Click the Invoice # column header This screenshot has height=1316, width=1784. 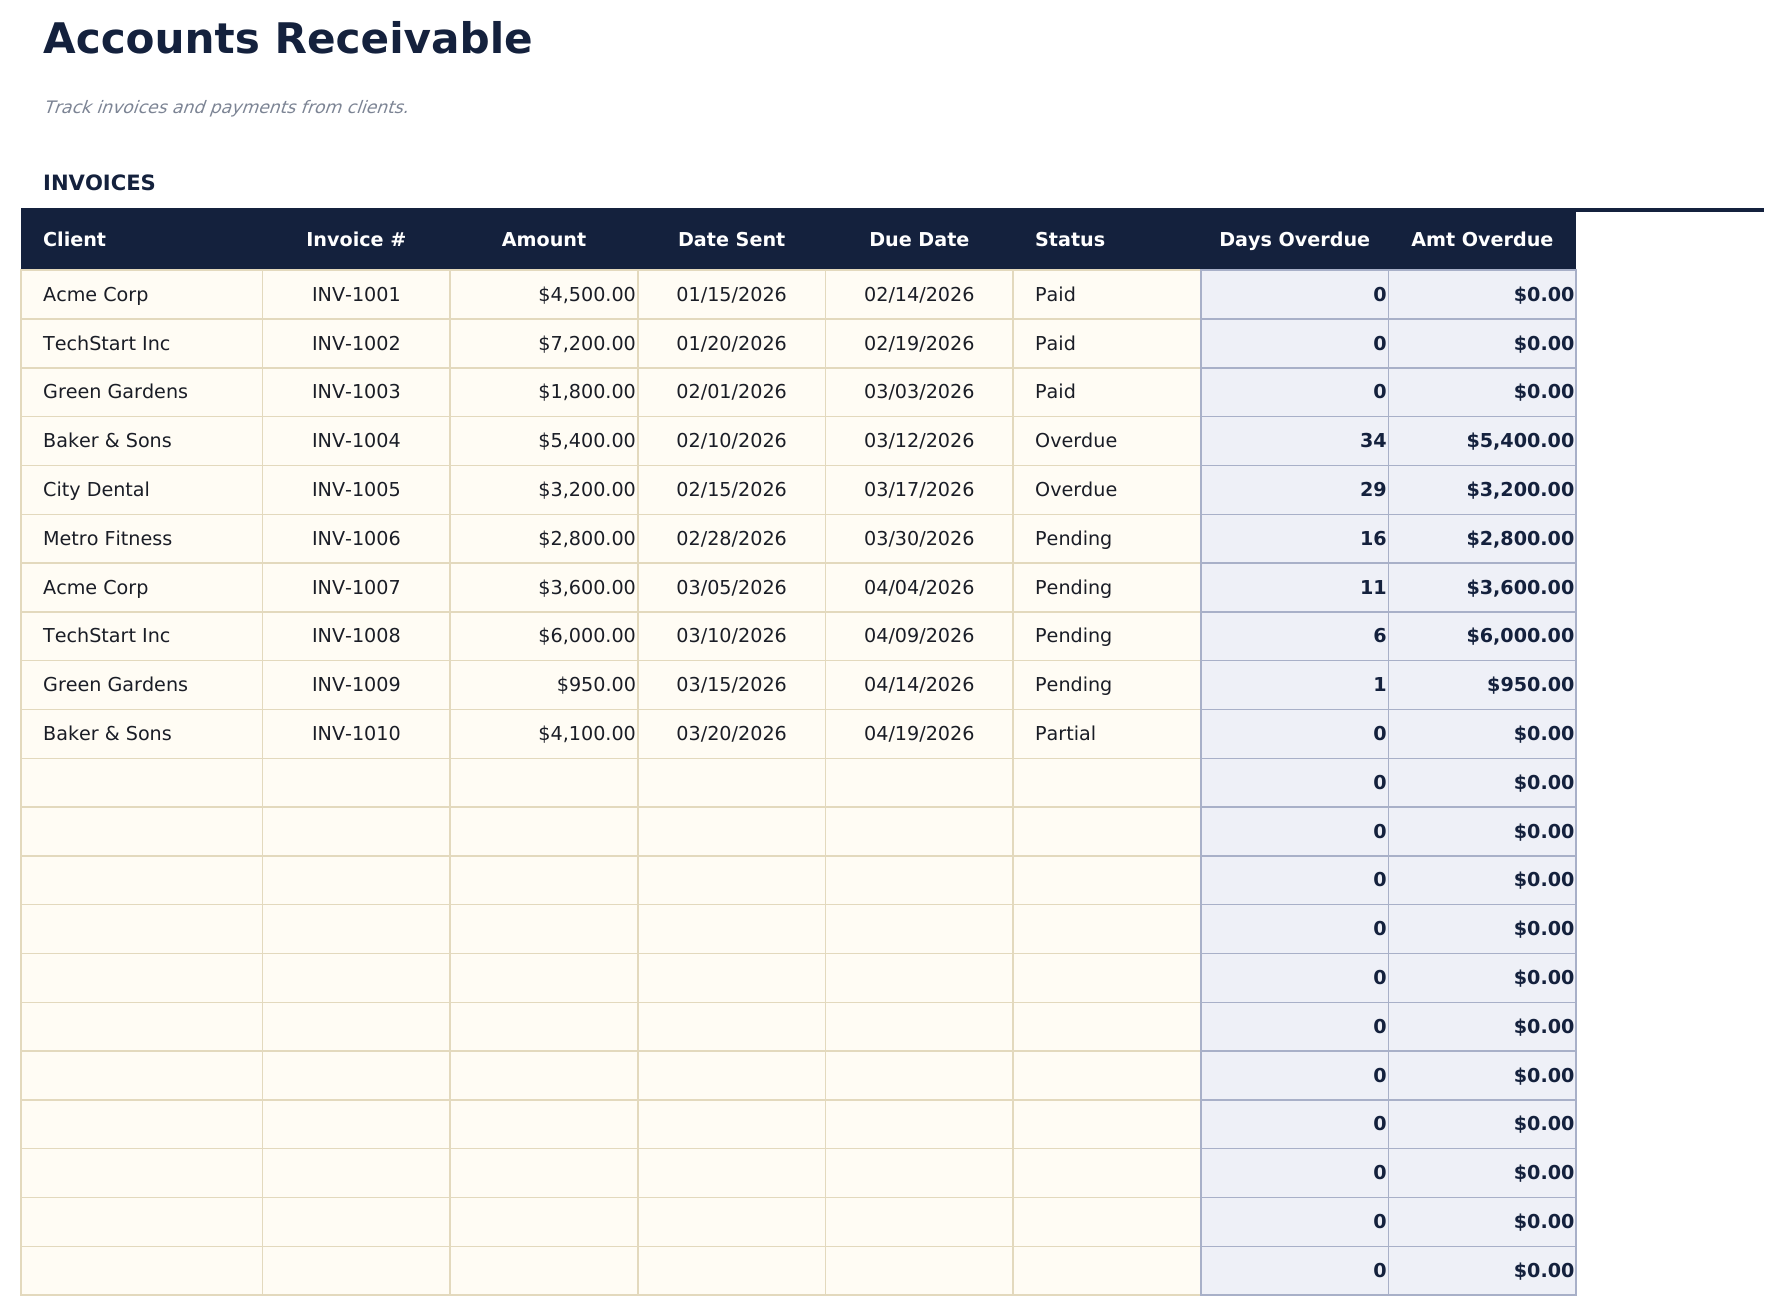point(357,239)
